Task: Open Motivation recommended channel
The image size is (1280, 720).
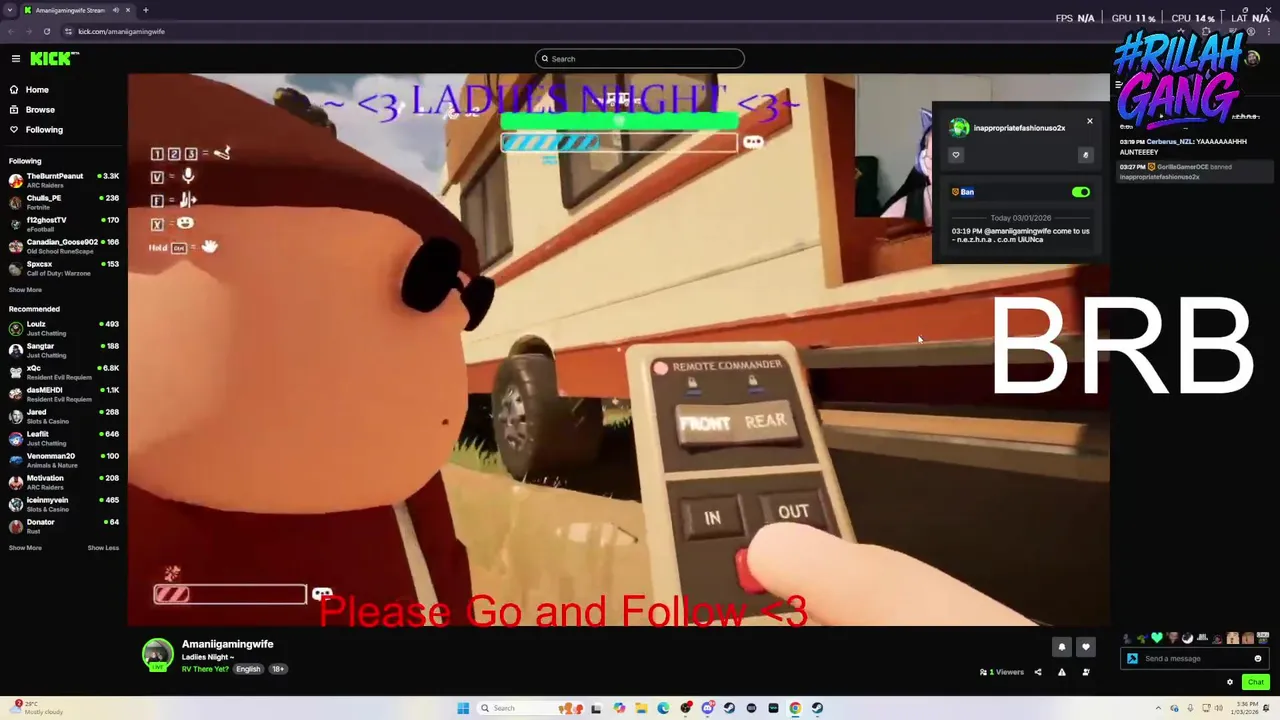Action: (x=64, y=482)
